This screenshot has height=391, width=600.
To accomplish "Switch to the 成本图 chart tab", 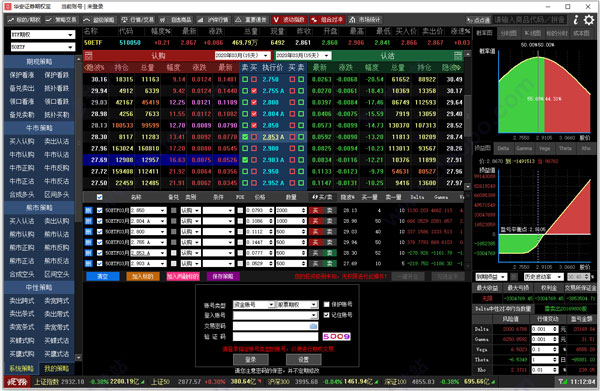I will [581, 33].
